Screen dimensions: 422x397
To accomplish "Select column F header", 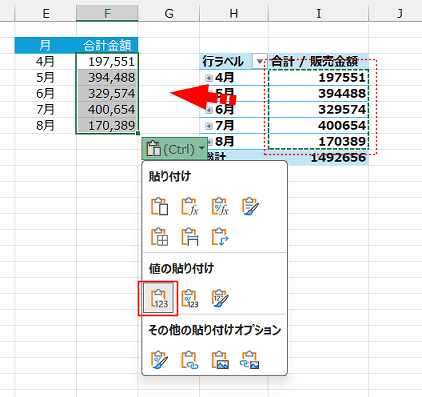I will [x=107, y=14].
